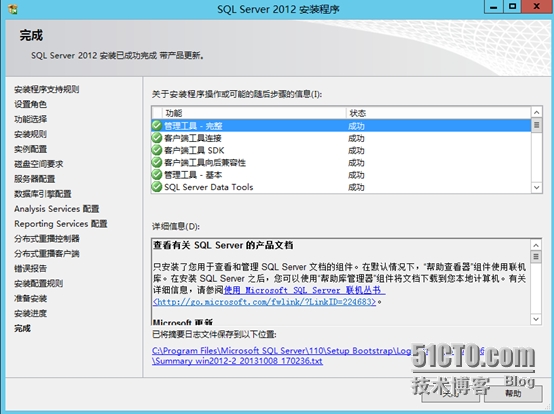Click down arrow of details box scrollbar

[x=536, y=319]
